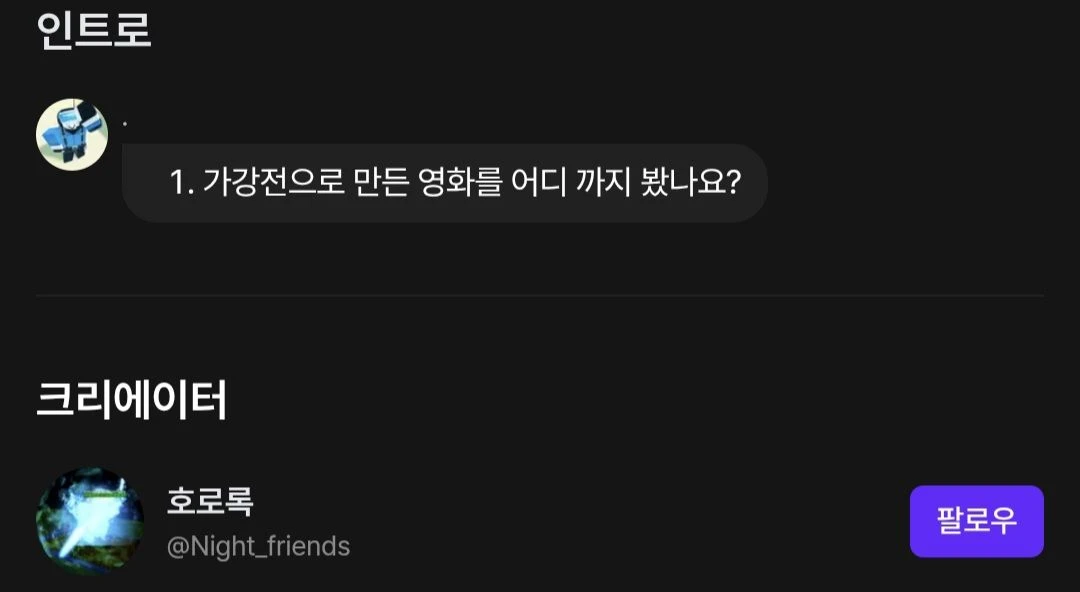Tap the gray username under 호로록
Viewport: 1080px width, 592px height.
pyautogui.click(x=258, y=546)
